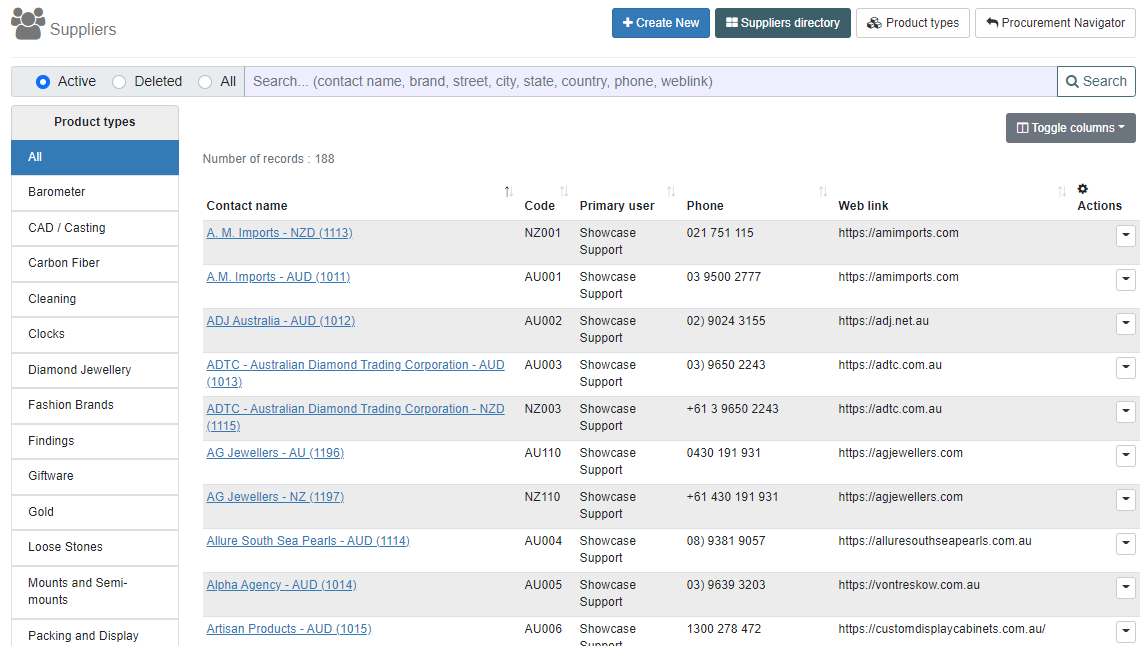Screen dimensions: 1147x646
Task: Open A. M. Imports - NZD (1113) supplier
Action: (279, 233)
